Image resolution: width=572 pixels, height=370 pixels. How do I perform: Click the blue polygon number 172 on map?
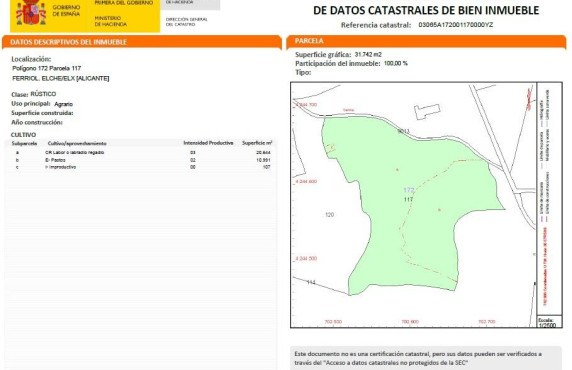click(409, 190)
